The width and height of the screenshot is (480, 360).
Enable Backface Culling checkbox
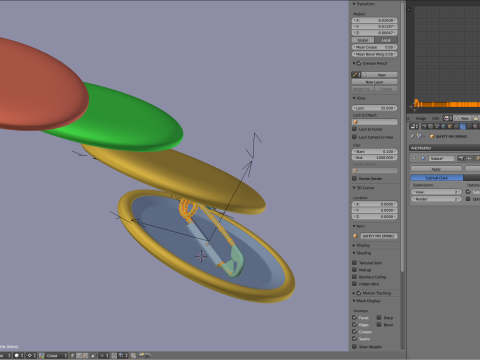pos(355,277)
